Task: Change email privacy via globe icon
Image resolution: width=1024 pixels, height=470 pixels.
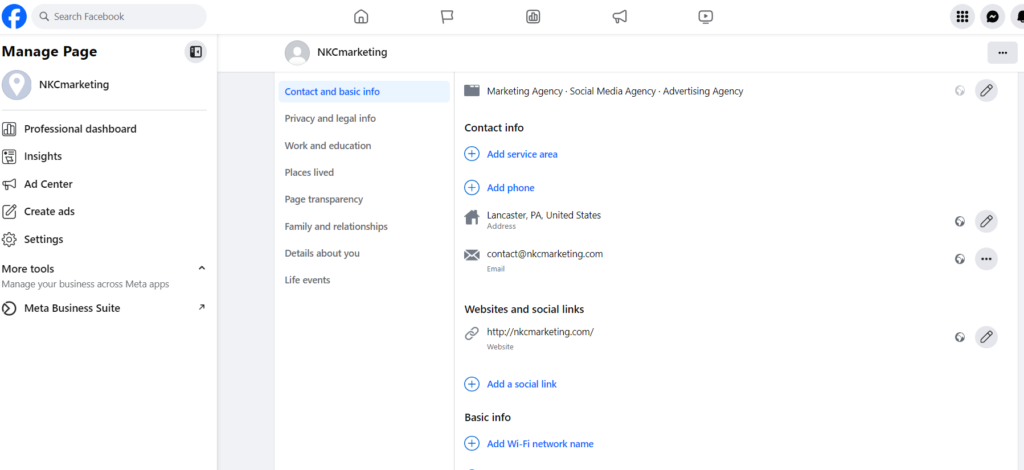Action: pos(960,259)
